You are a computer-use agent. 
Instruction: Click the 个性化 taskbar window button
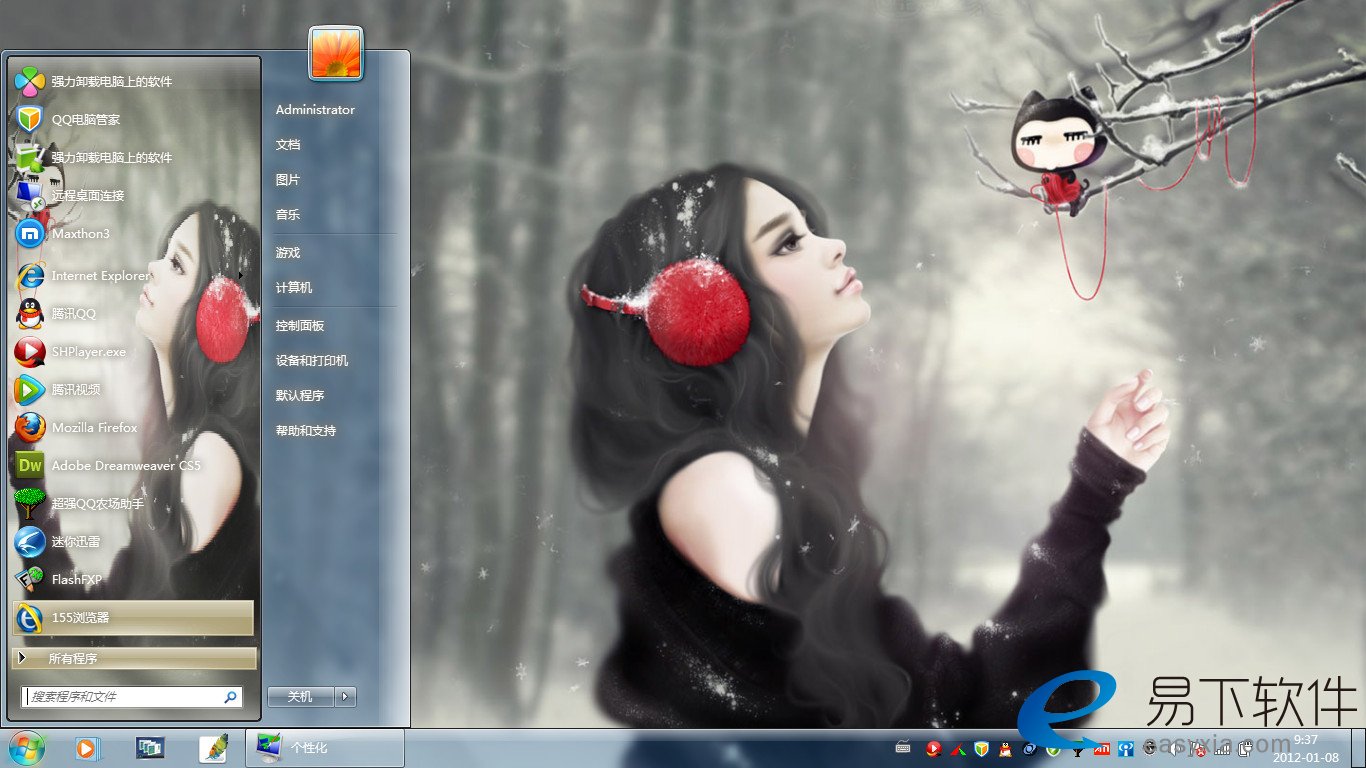coord(324,748)
